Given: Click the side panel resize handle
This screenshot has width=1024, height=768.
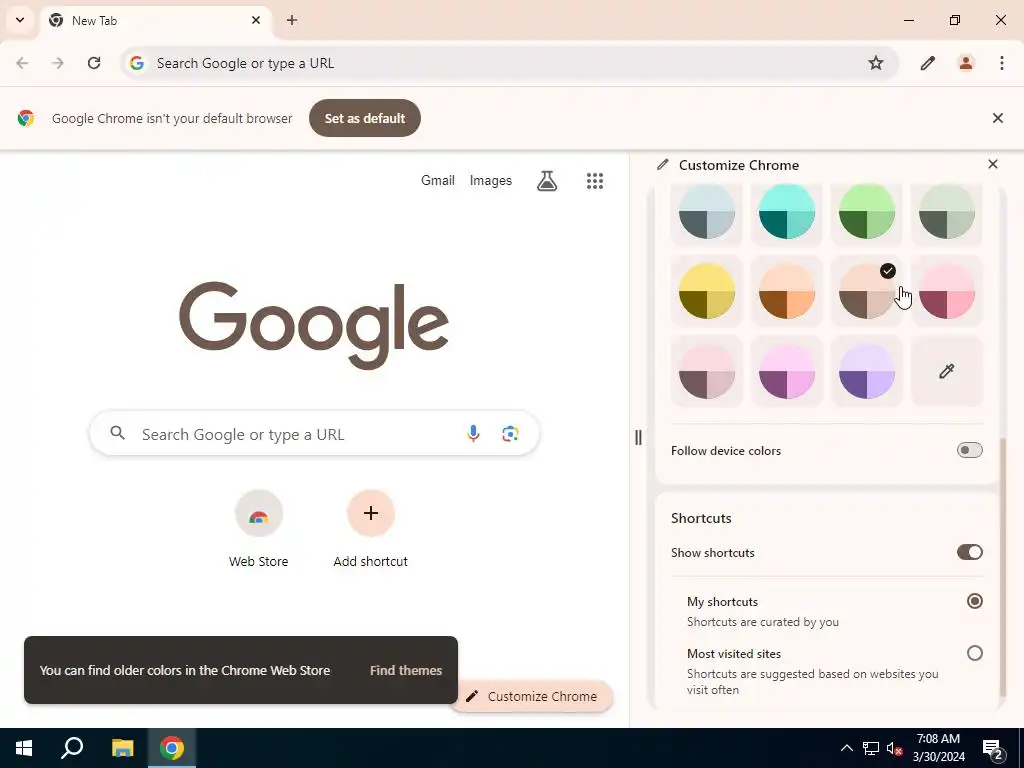Looking at the screenshot, I should (638, 437).
